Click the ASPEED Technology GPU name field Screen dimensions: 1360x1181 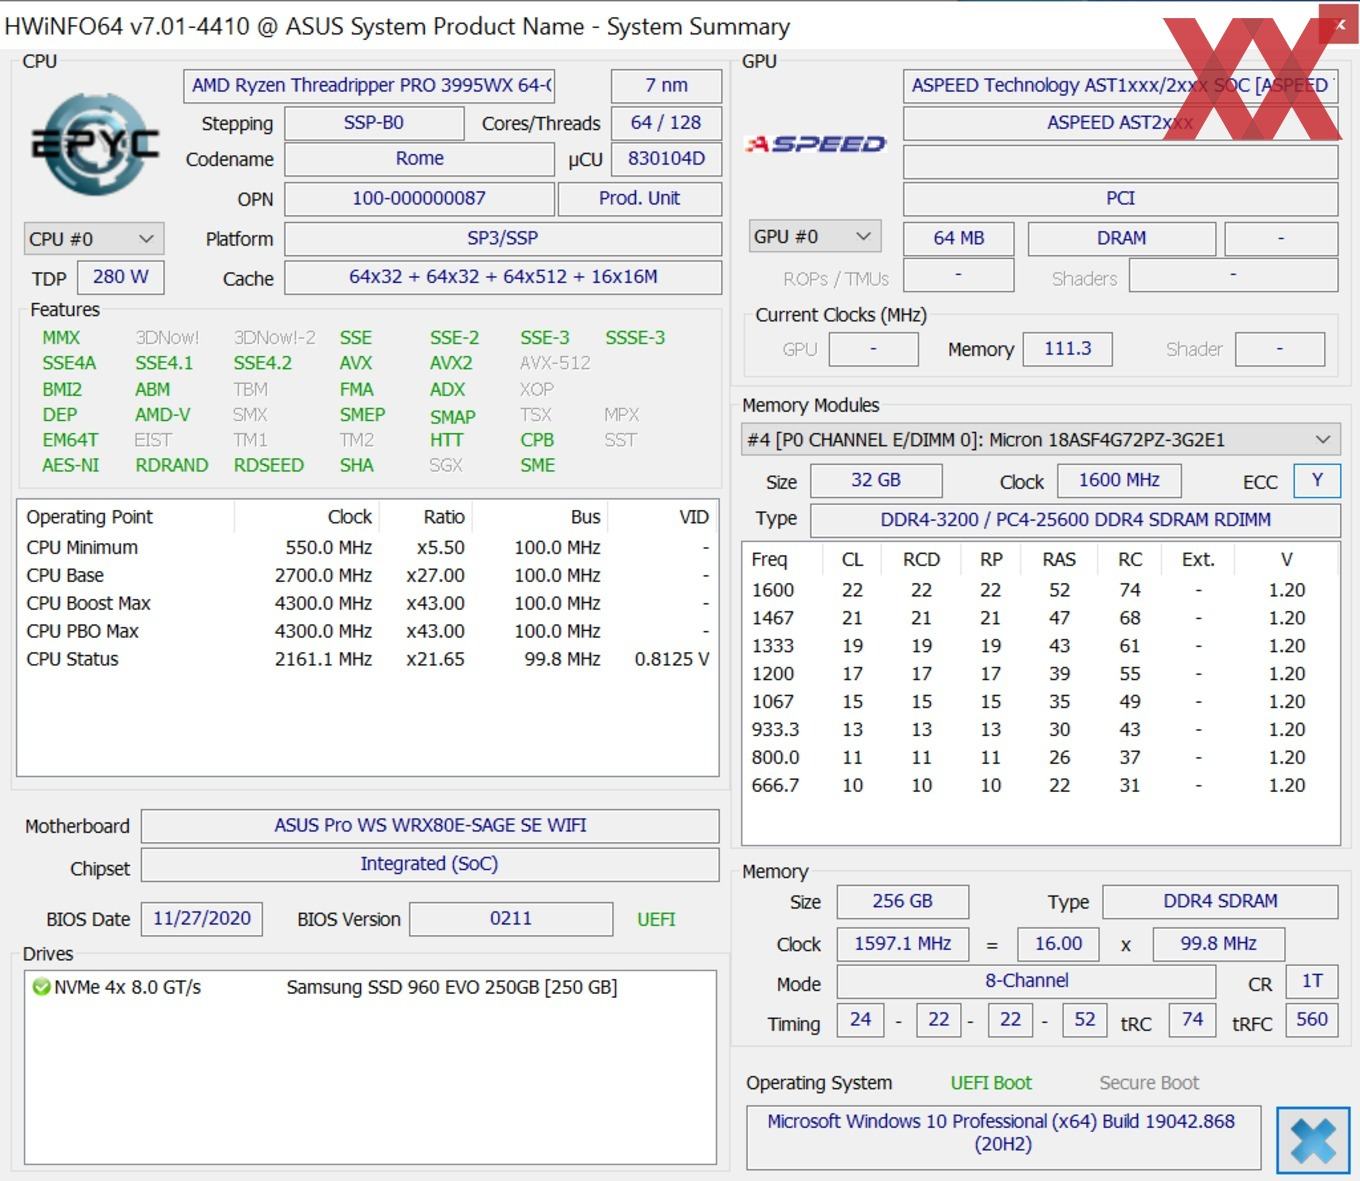[1120, 85]
